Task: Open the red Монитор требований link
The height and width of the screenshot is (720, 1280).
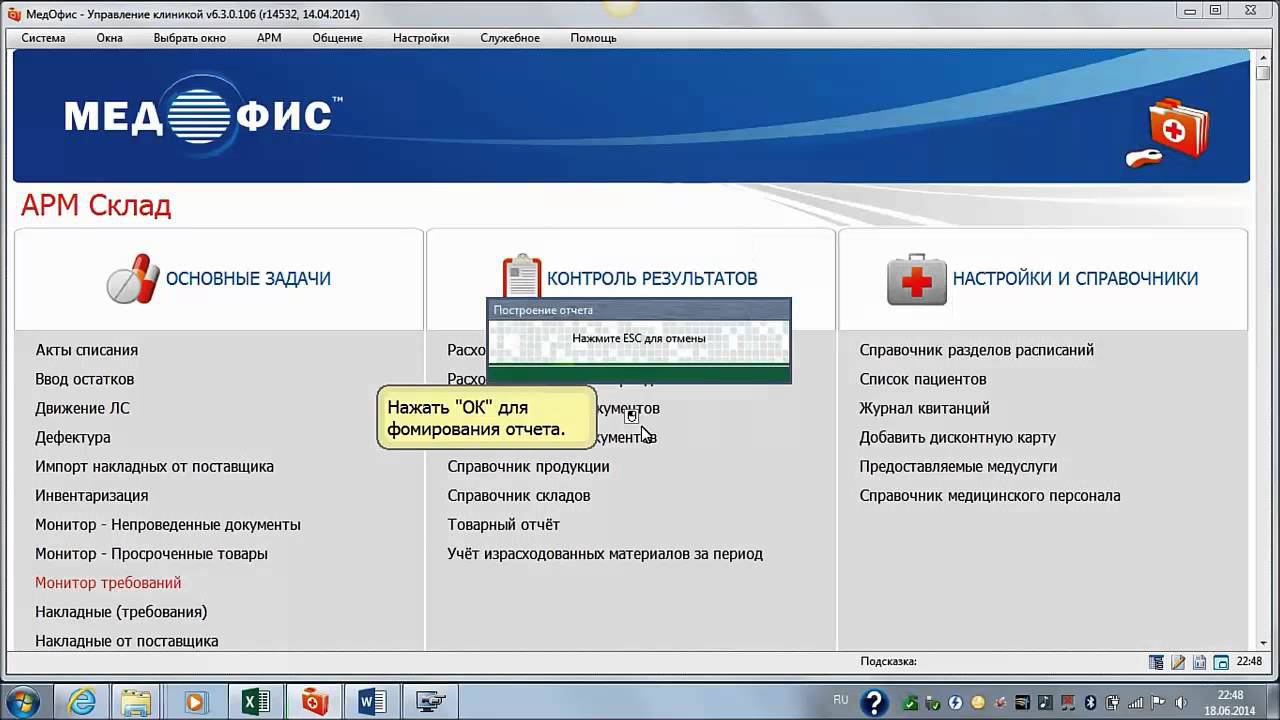Action: point(108,582)
